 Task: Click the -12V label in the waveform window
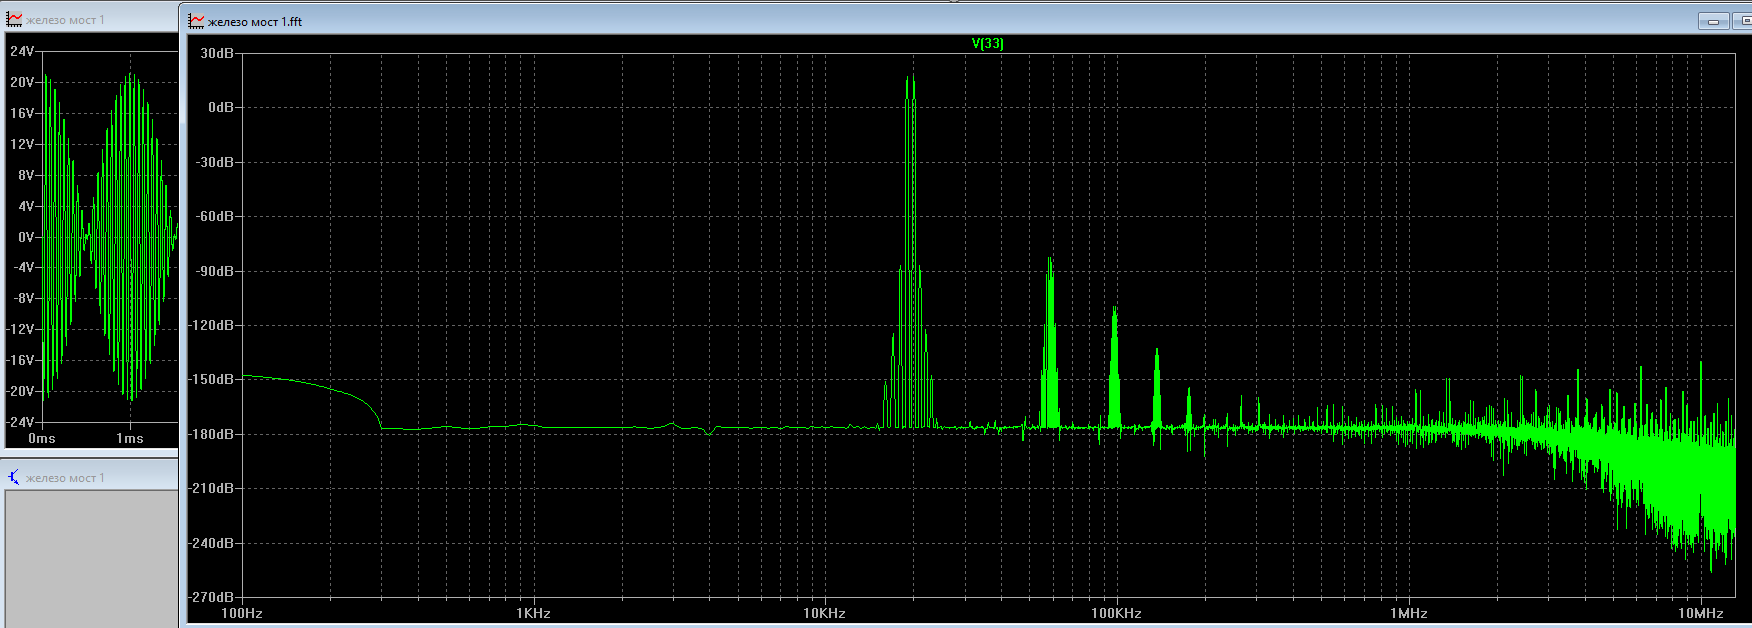pyautogui.click(x=20, y=329)
